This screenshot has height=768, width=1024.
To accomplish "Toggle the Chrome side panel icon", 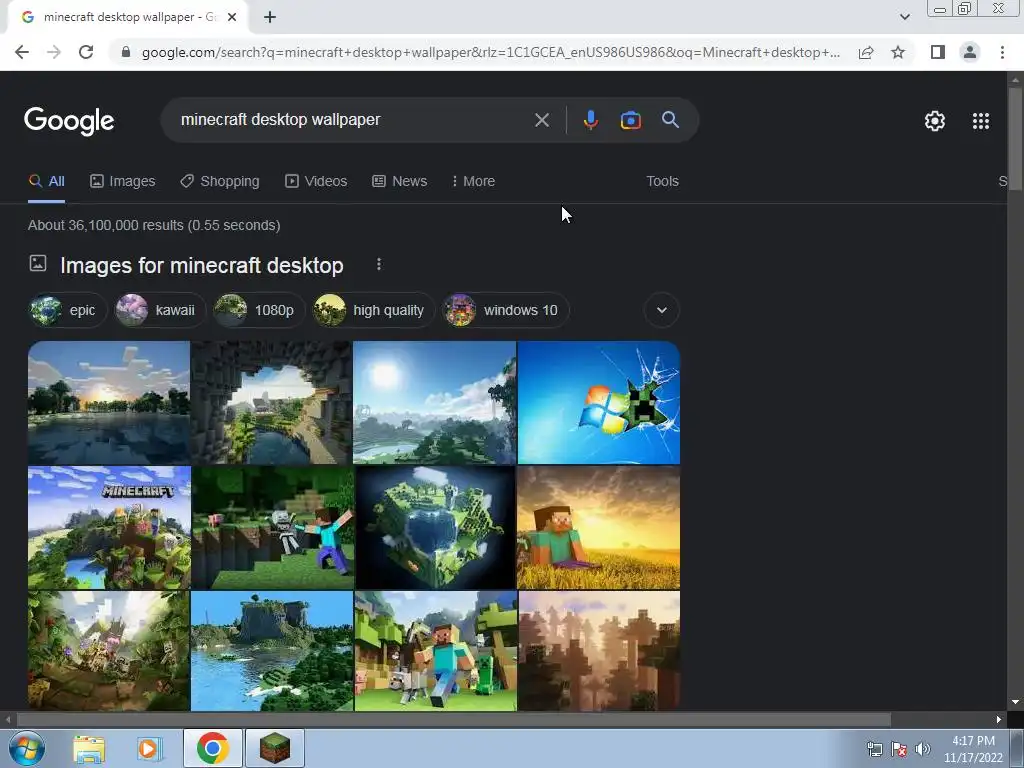I will pyautogui.click(x=937, y=52).
